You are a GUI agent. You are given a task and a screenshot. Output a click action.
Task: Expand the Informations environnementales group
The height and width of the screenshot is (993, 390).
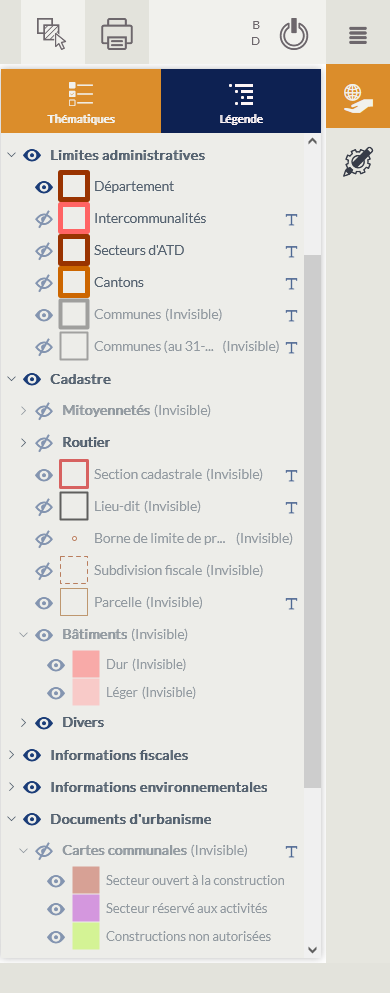(x=11, y=787)
